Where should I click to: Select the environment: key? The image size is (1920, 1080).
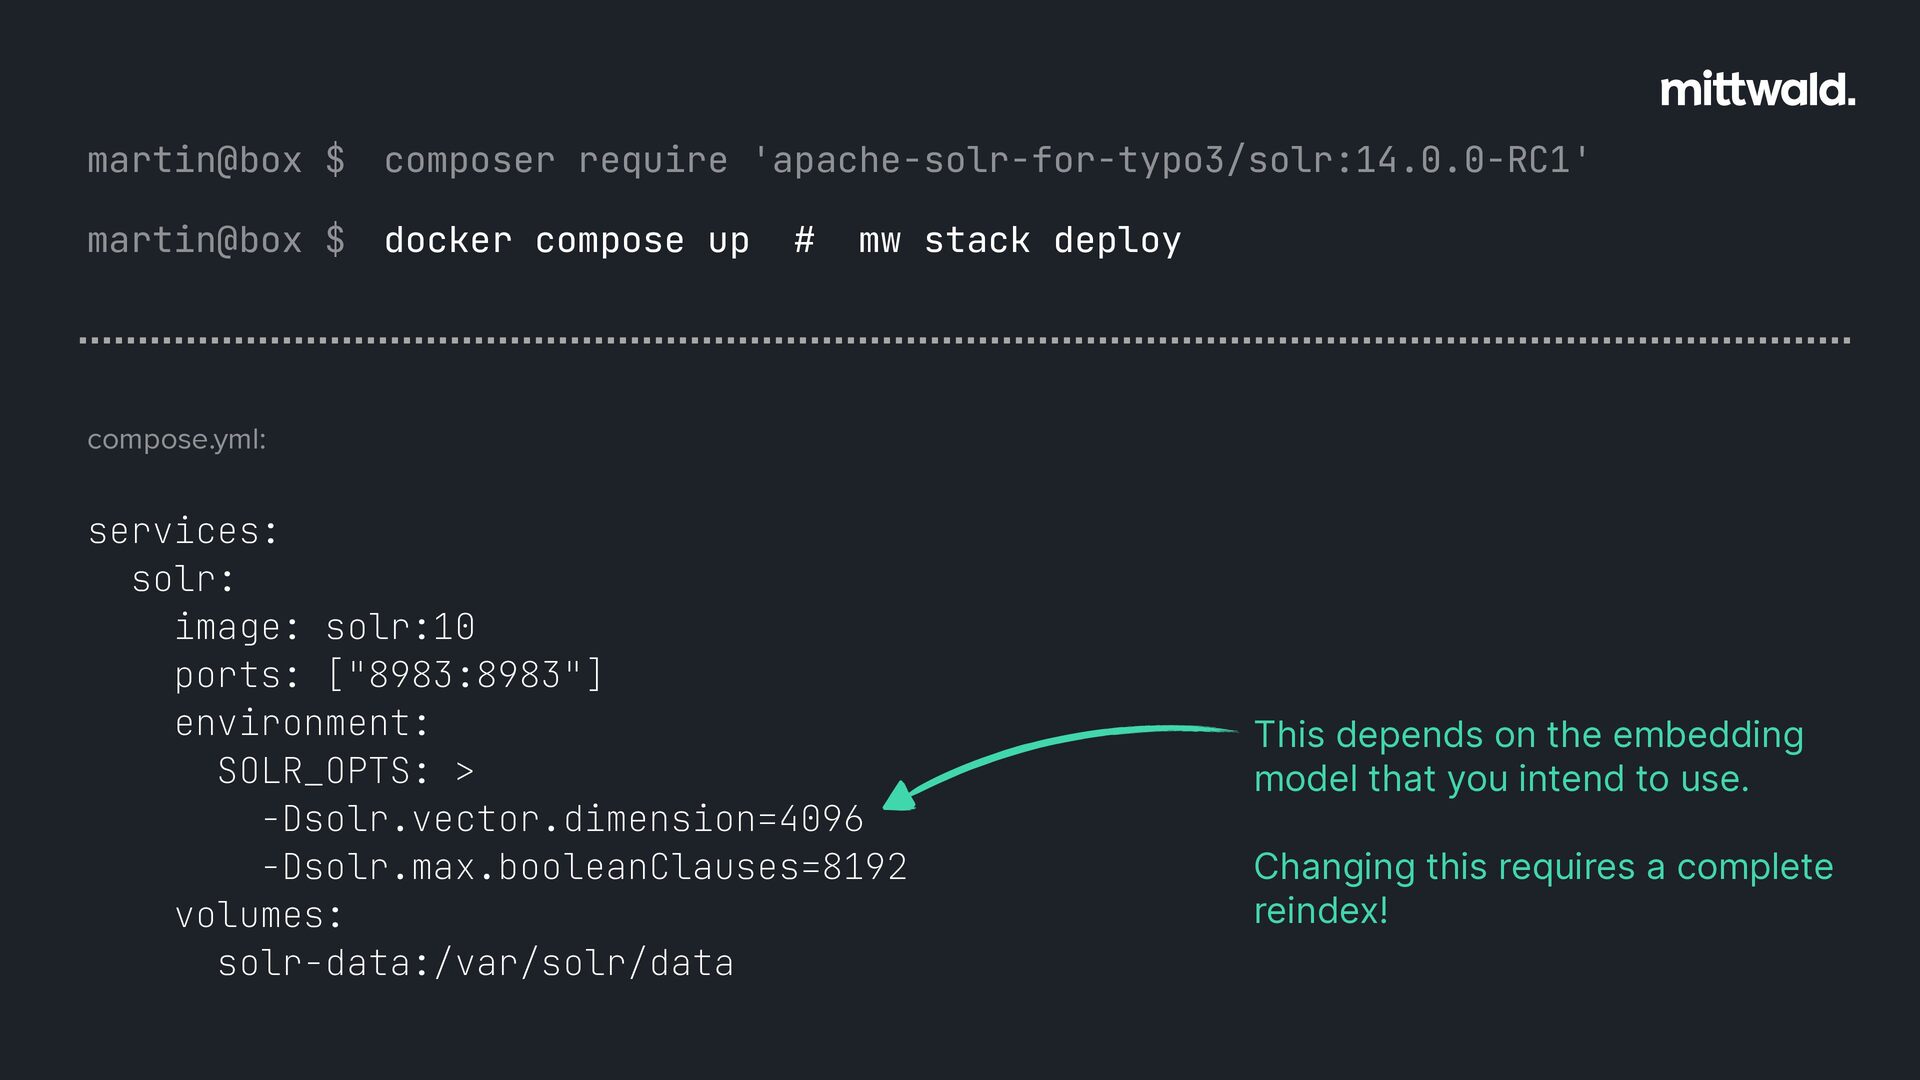point(302,723)
